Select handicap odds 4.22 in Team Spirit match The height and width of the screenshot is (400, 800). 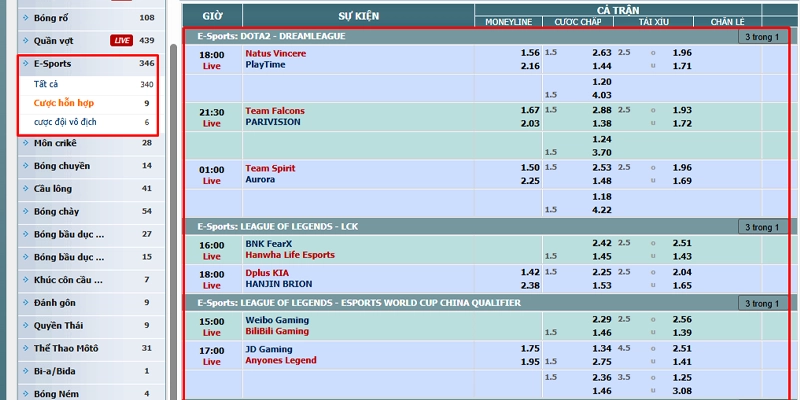(x=602, y=210)
